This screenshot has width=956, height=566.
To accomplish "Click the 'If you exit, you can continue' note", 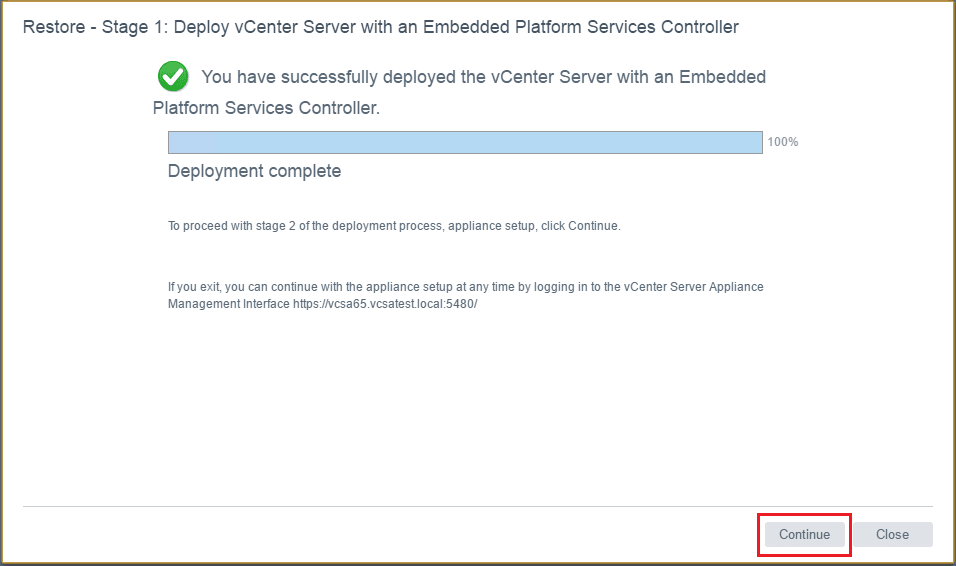I will (x=466, y=295).
